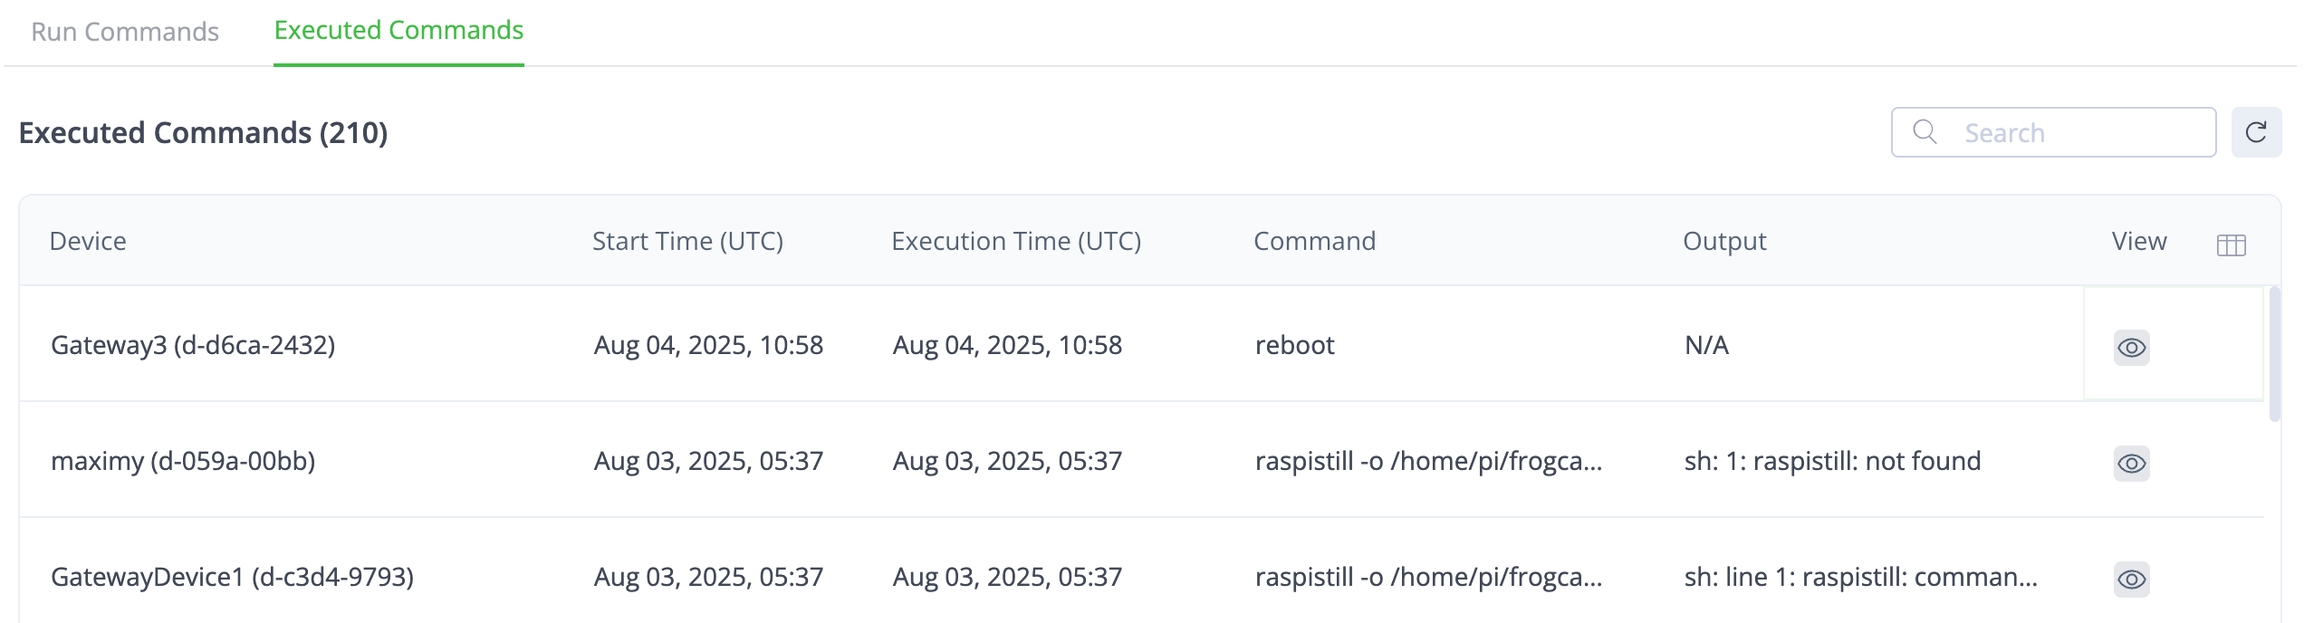The width and height of the screenshot is (2304, 623).
Task: Click the truncated raspistill command for maximy
Action: point(1427,461)
